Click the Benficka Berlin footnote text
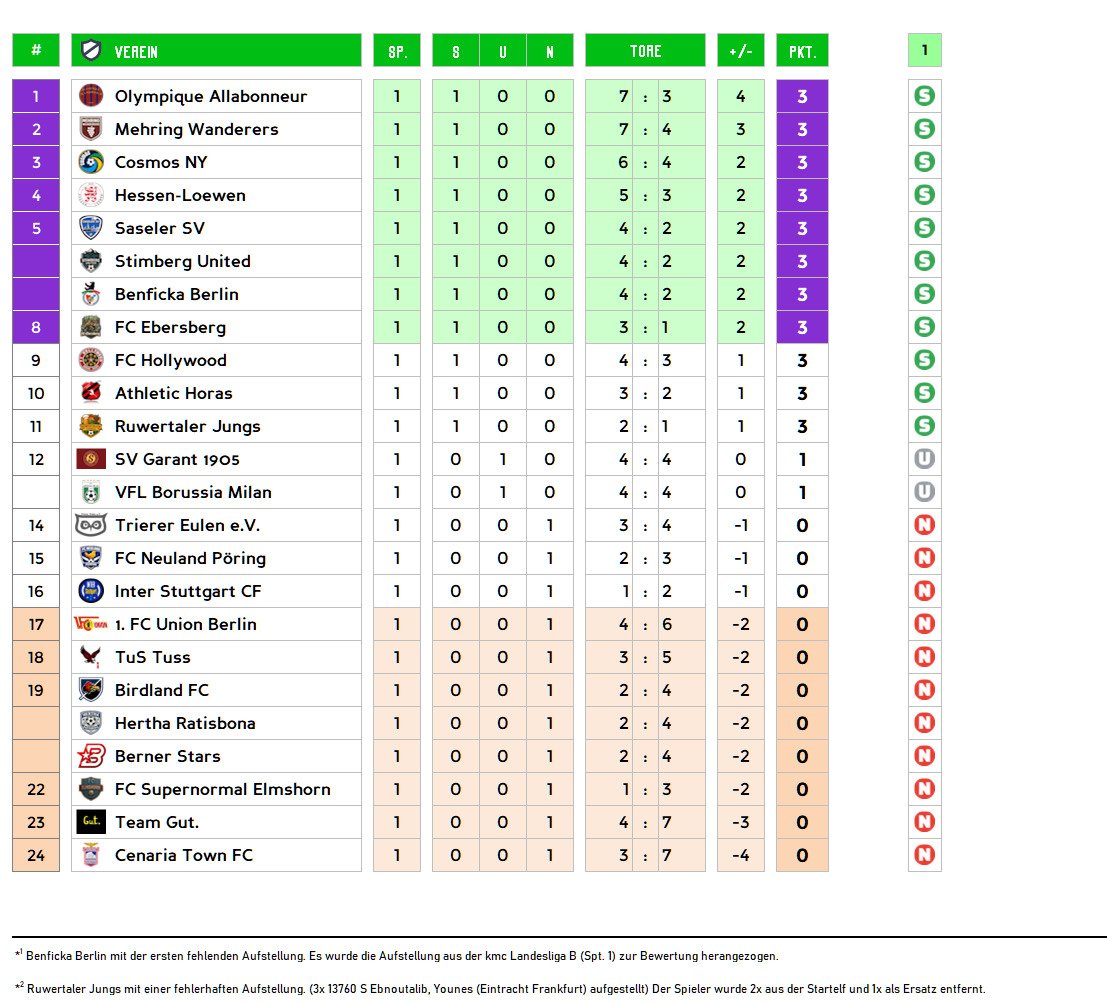 coord(400,956)
